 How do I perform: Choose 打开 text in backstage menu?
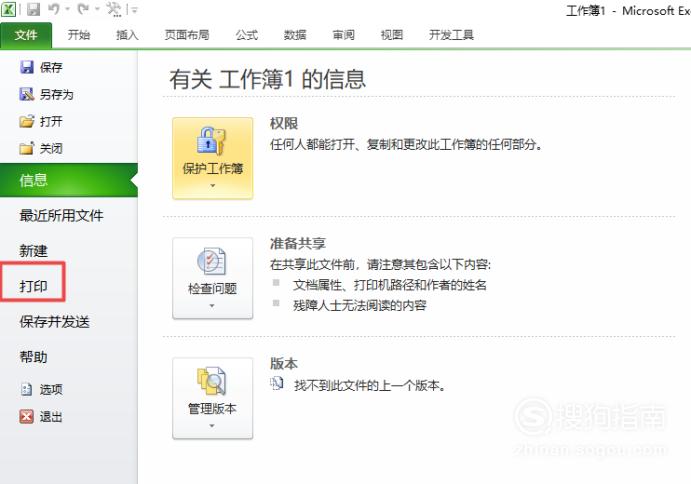(x=51, y=121)
